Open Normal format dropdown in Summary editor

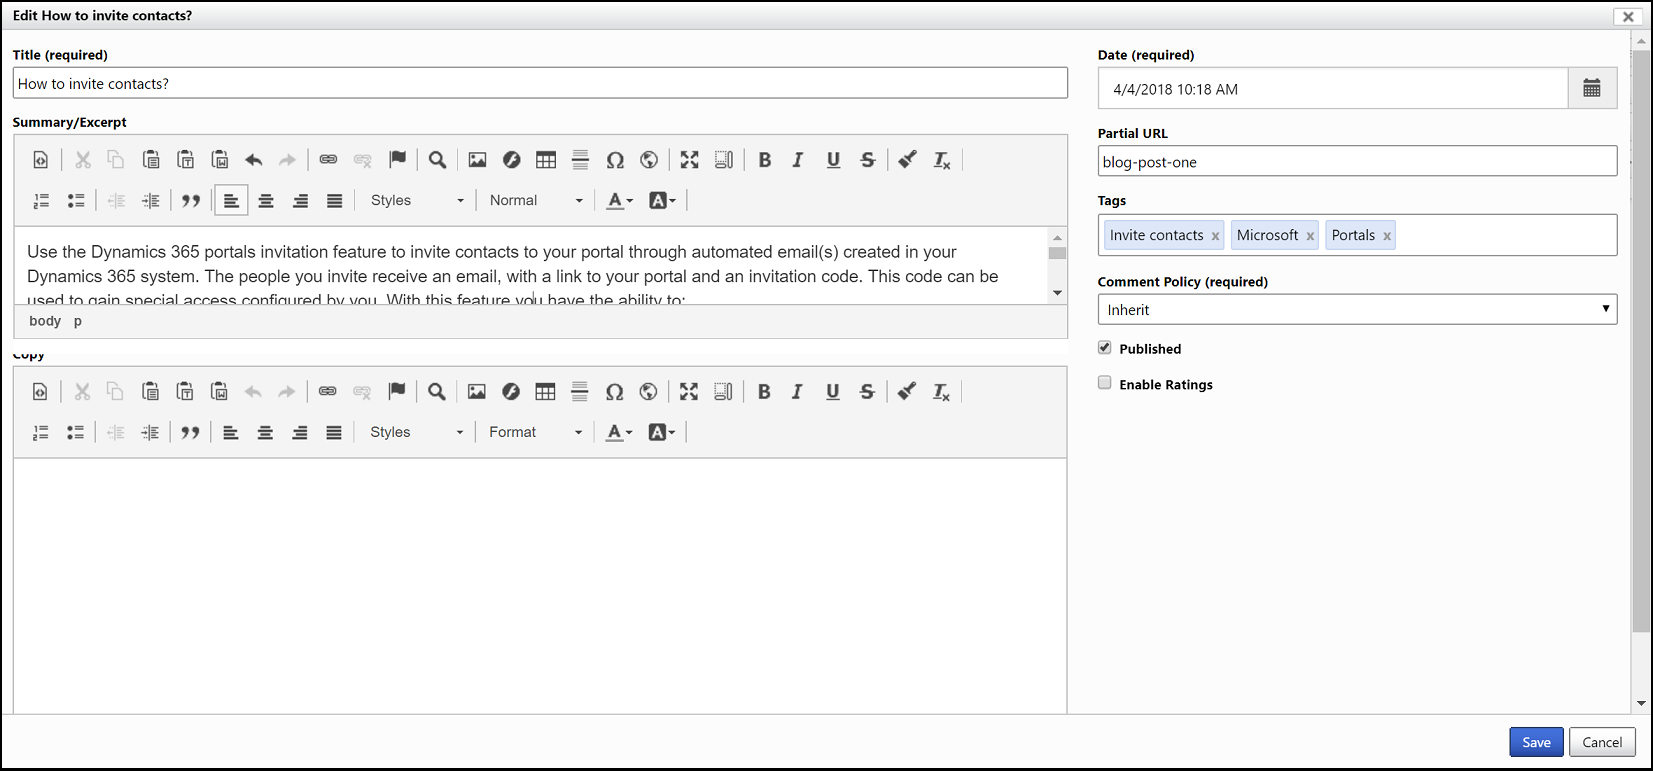pos(536,201)
